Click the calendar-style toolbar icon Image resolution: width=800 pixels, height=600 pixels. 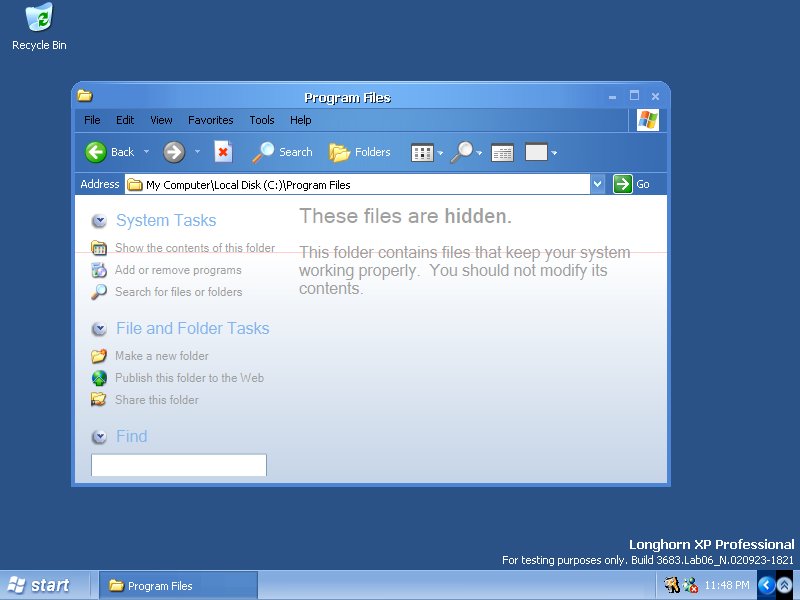click(502, 153)
